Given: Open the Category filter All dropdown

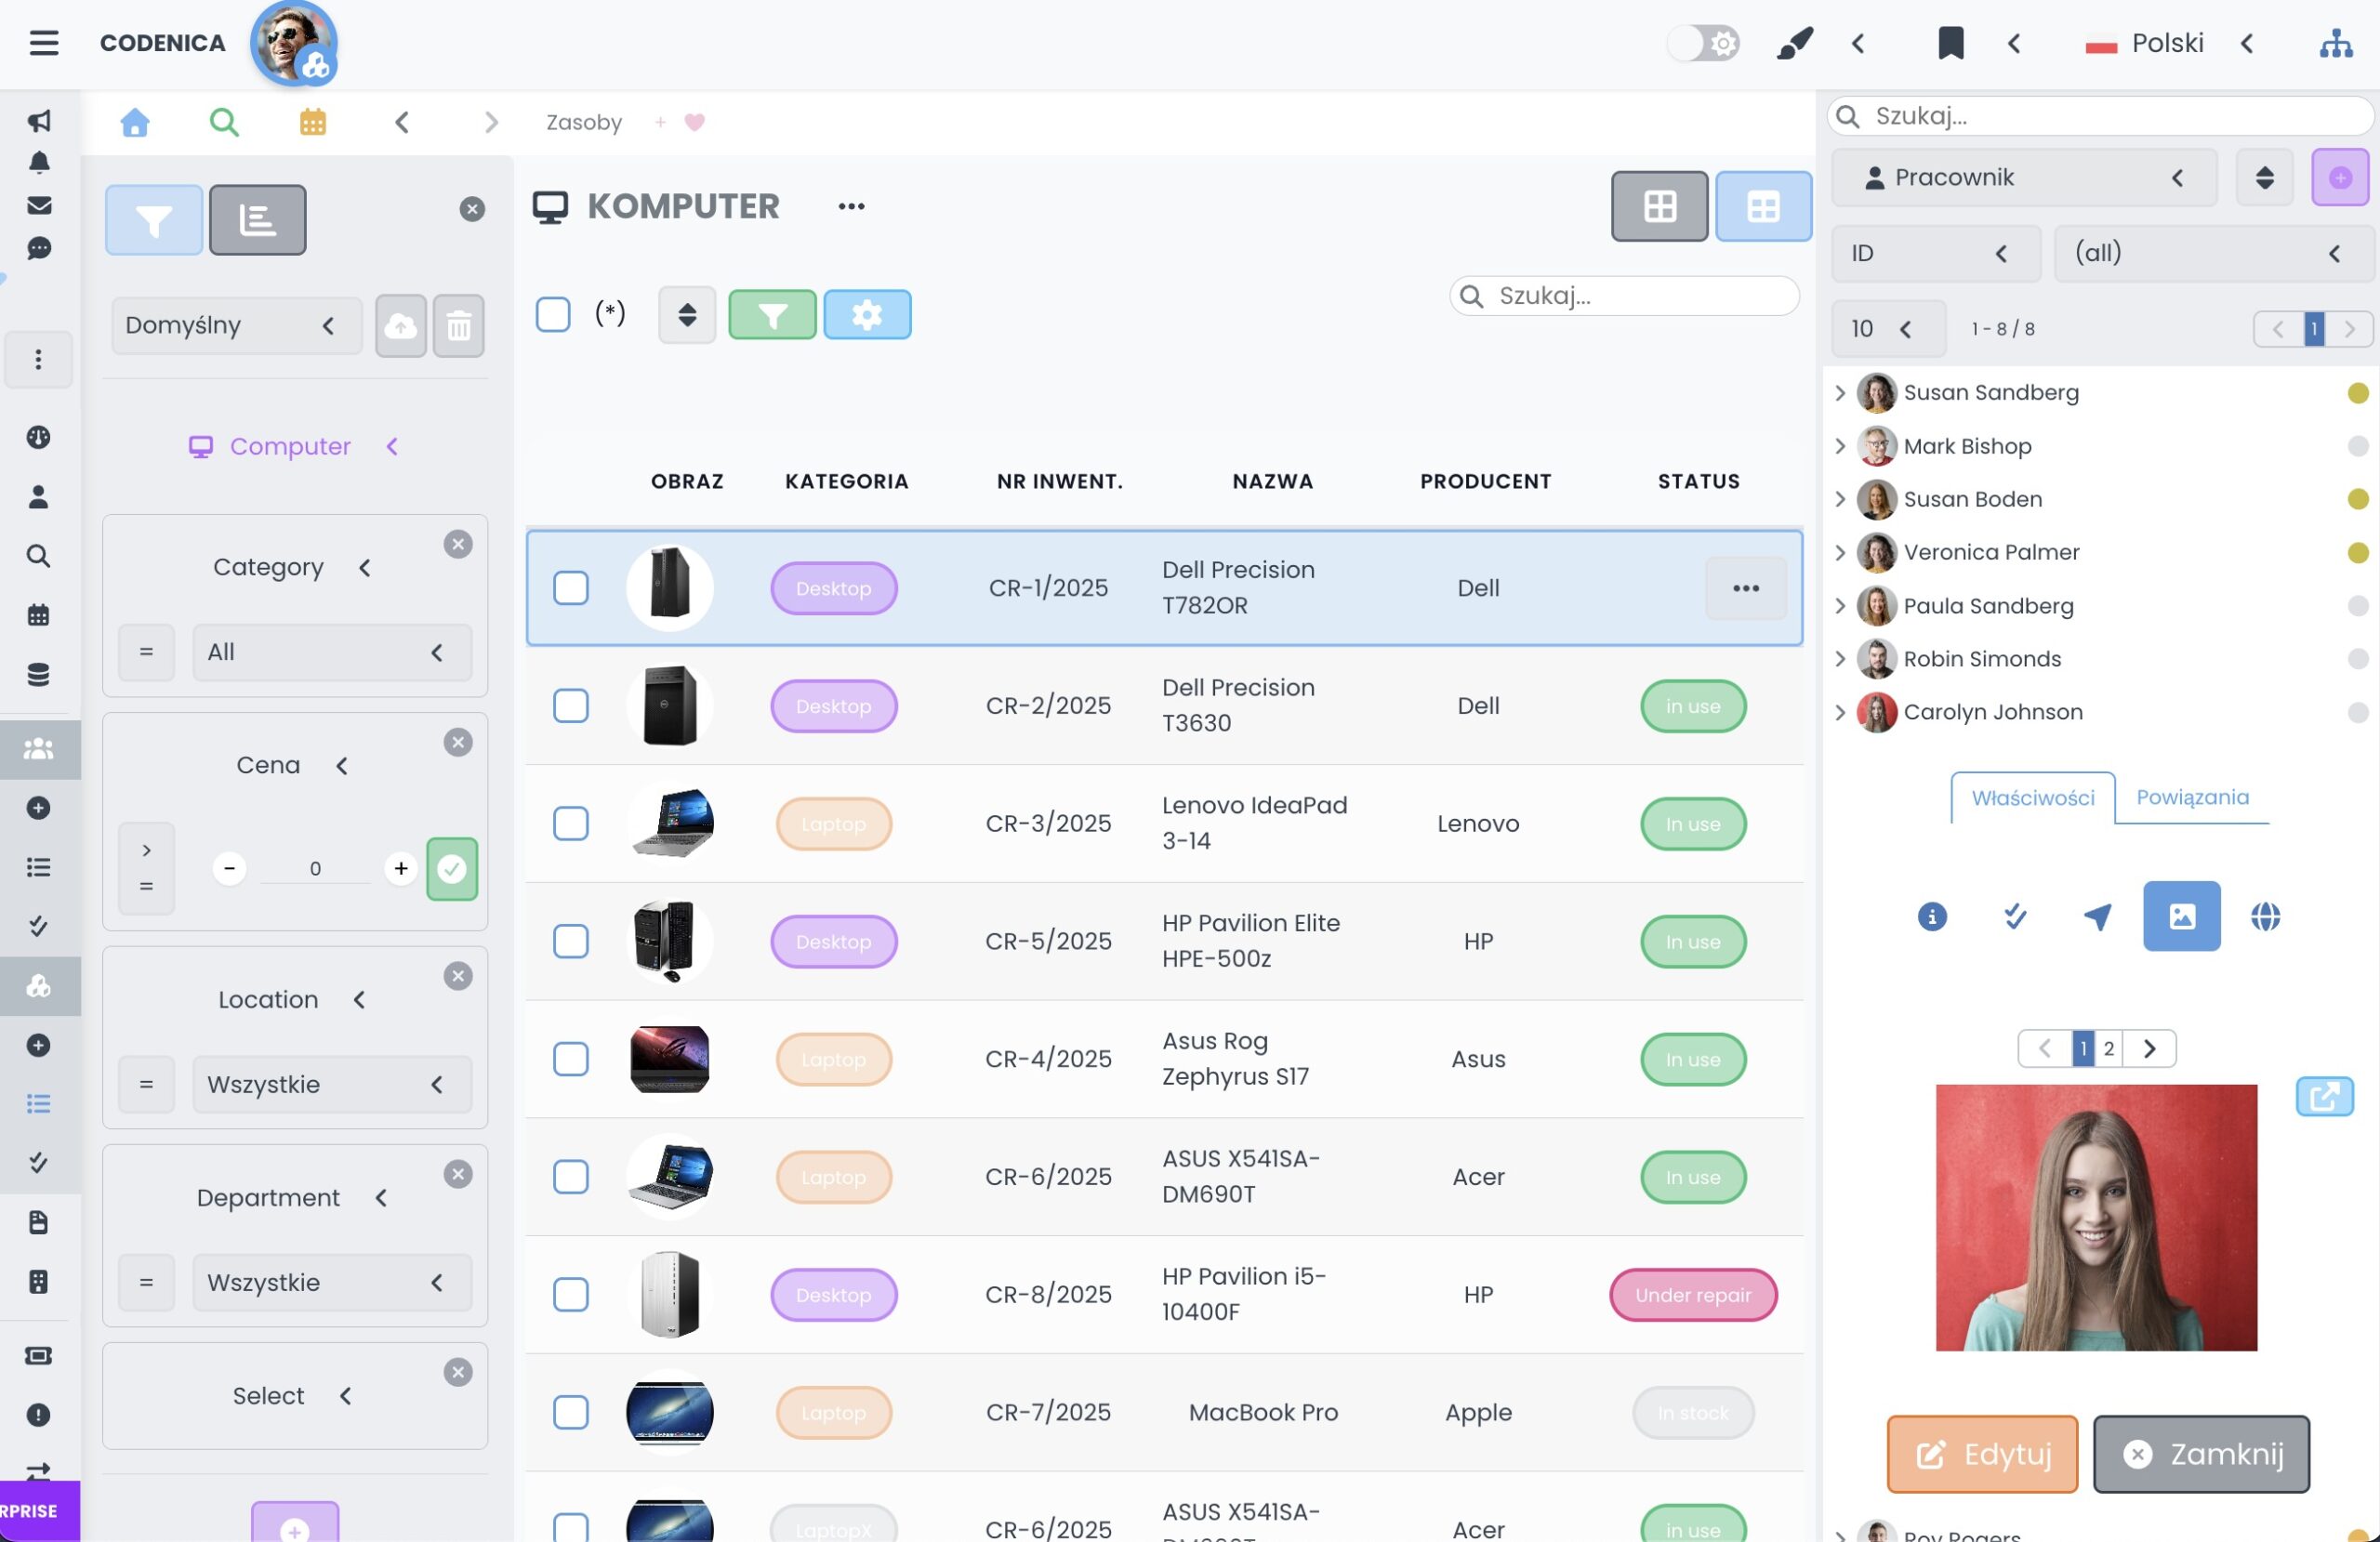Looking at the screenshot, I should 331,652.
